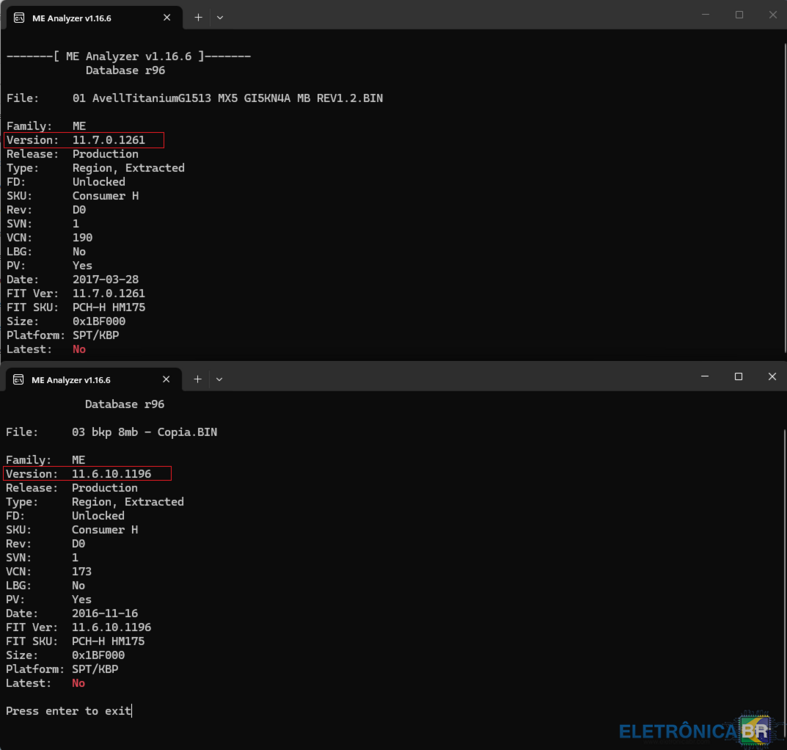Click Release Production in the top window
This screenshot has width=787, height=750.
point(105,154)
